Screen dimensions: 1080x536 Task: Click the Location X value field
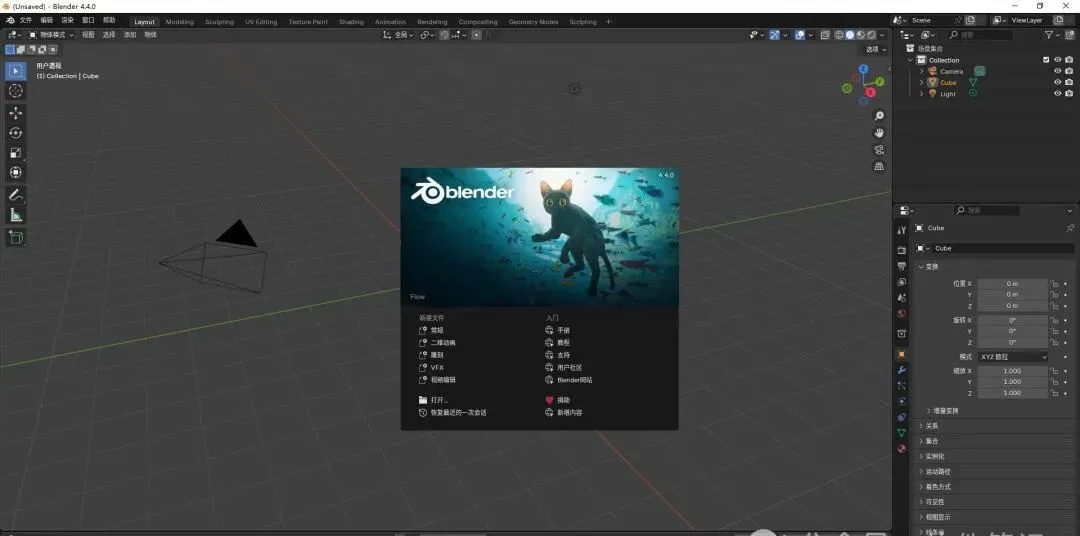(x=1012, y=283)
